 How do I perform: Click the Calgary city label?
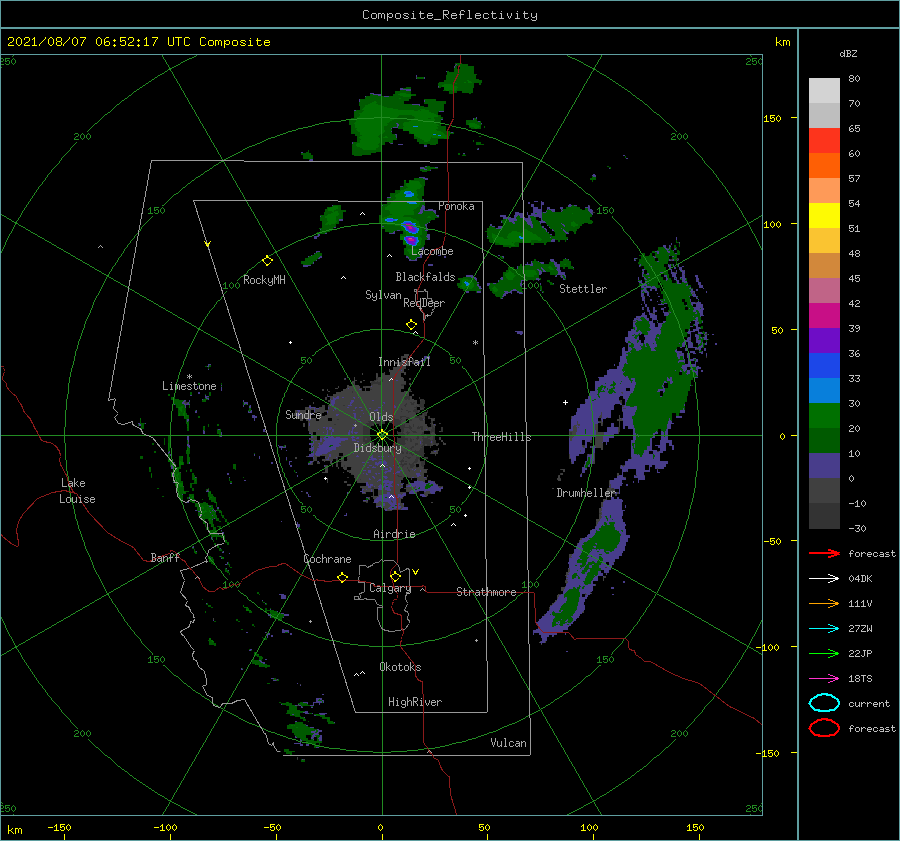(390, 588)
